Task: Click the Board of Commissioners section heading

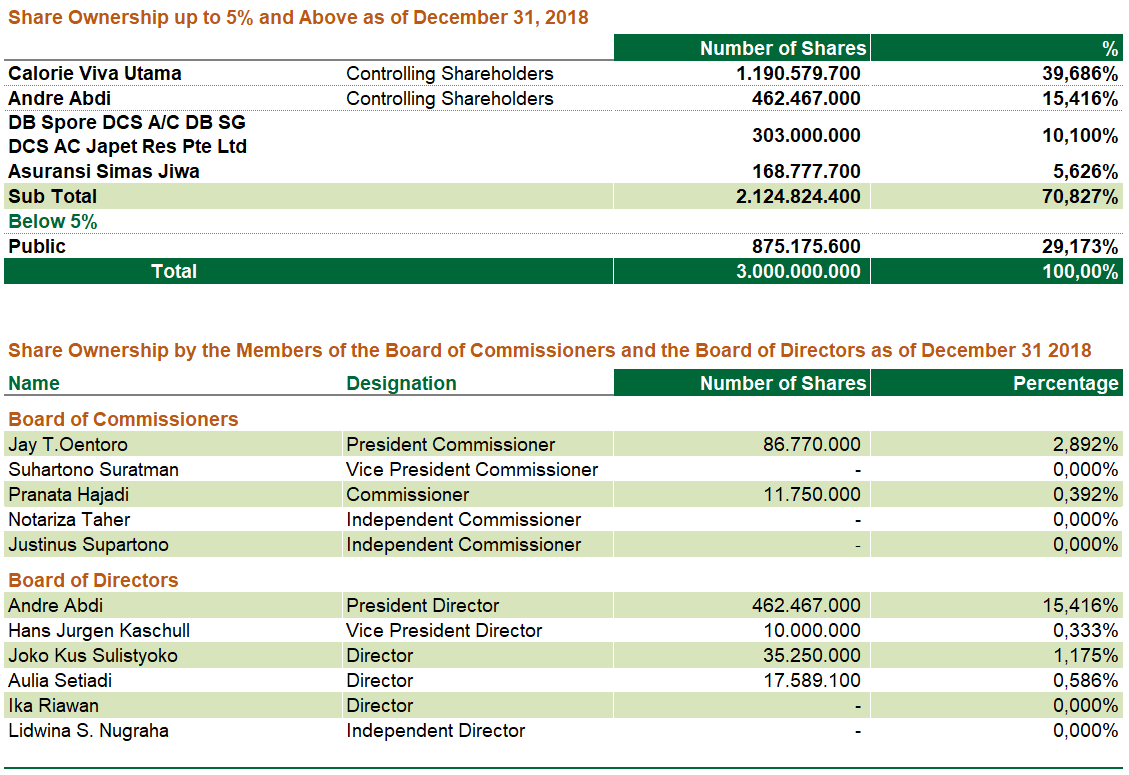Action: coord(123,420)
